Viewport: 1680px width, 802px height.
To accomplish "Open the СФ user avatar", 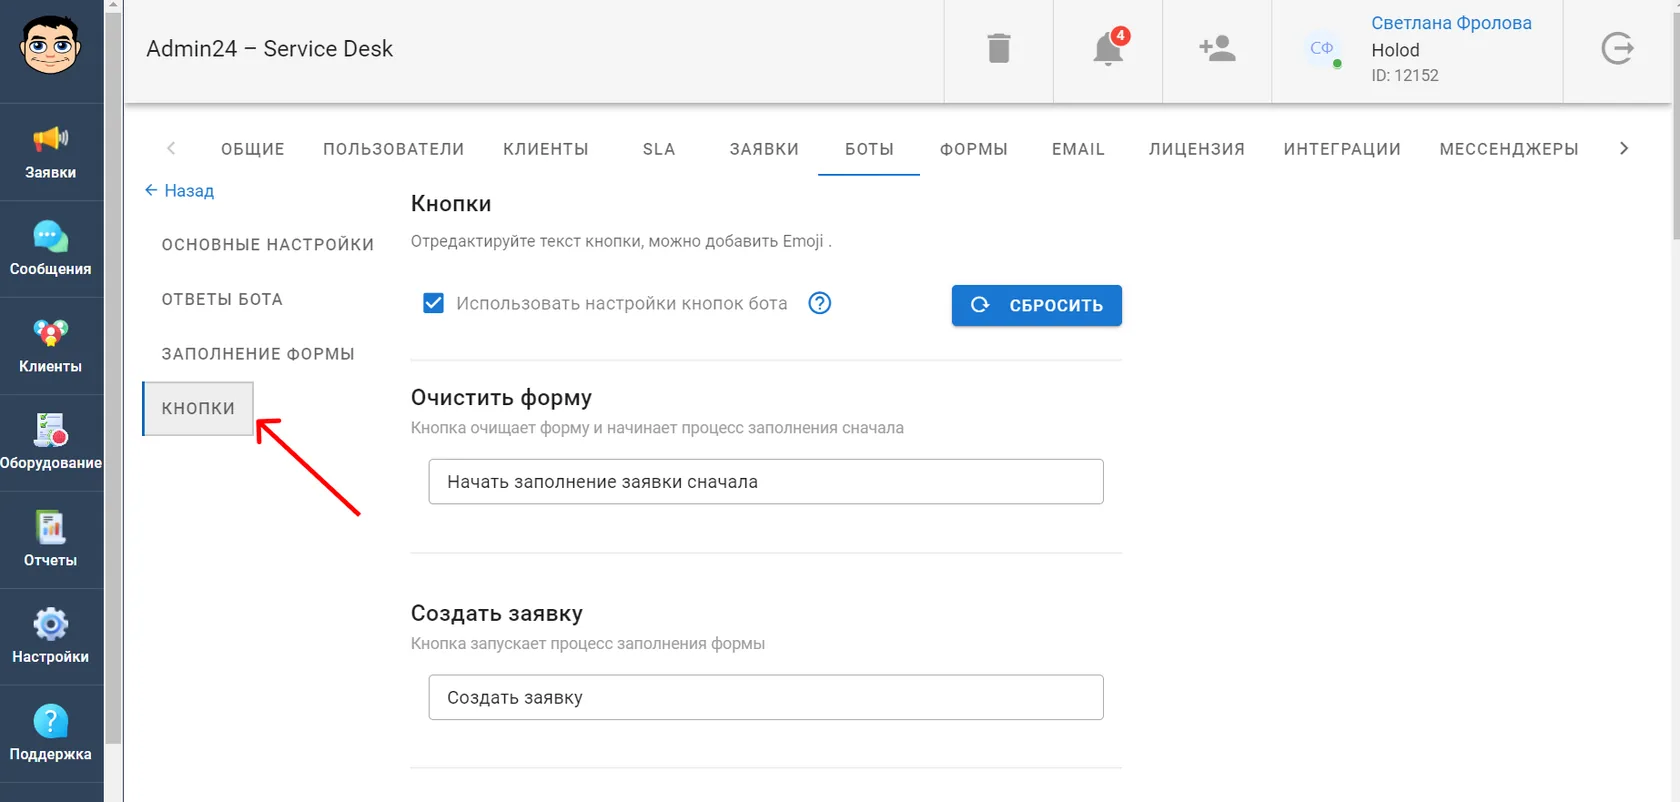I will [x=1322, y=48].
